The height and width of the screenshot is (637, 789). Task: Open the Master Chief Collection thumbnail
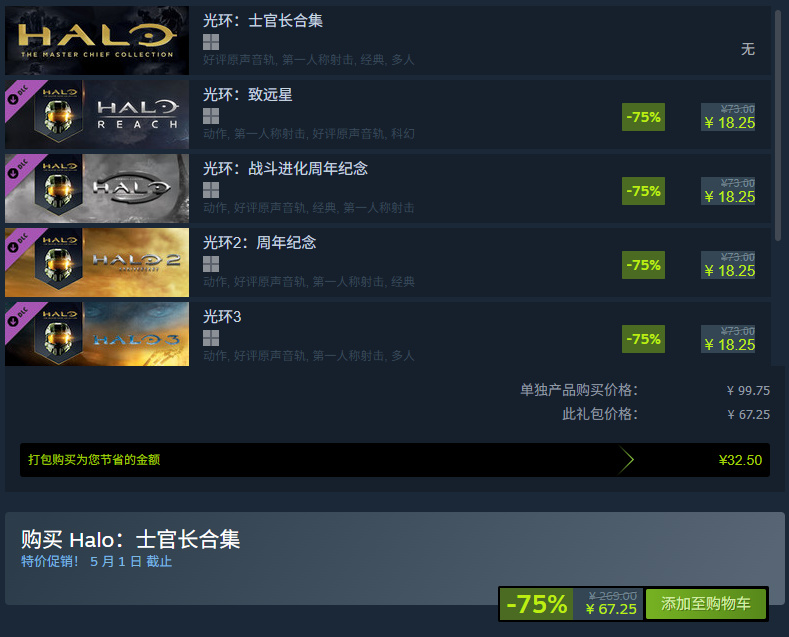tap(97, 40)
